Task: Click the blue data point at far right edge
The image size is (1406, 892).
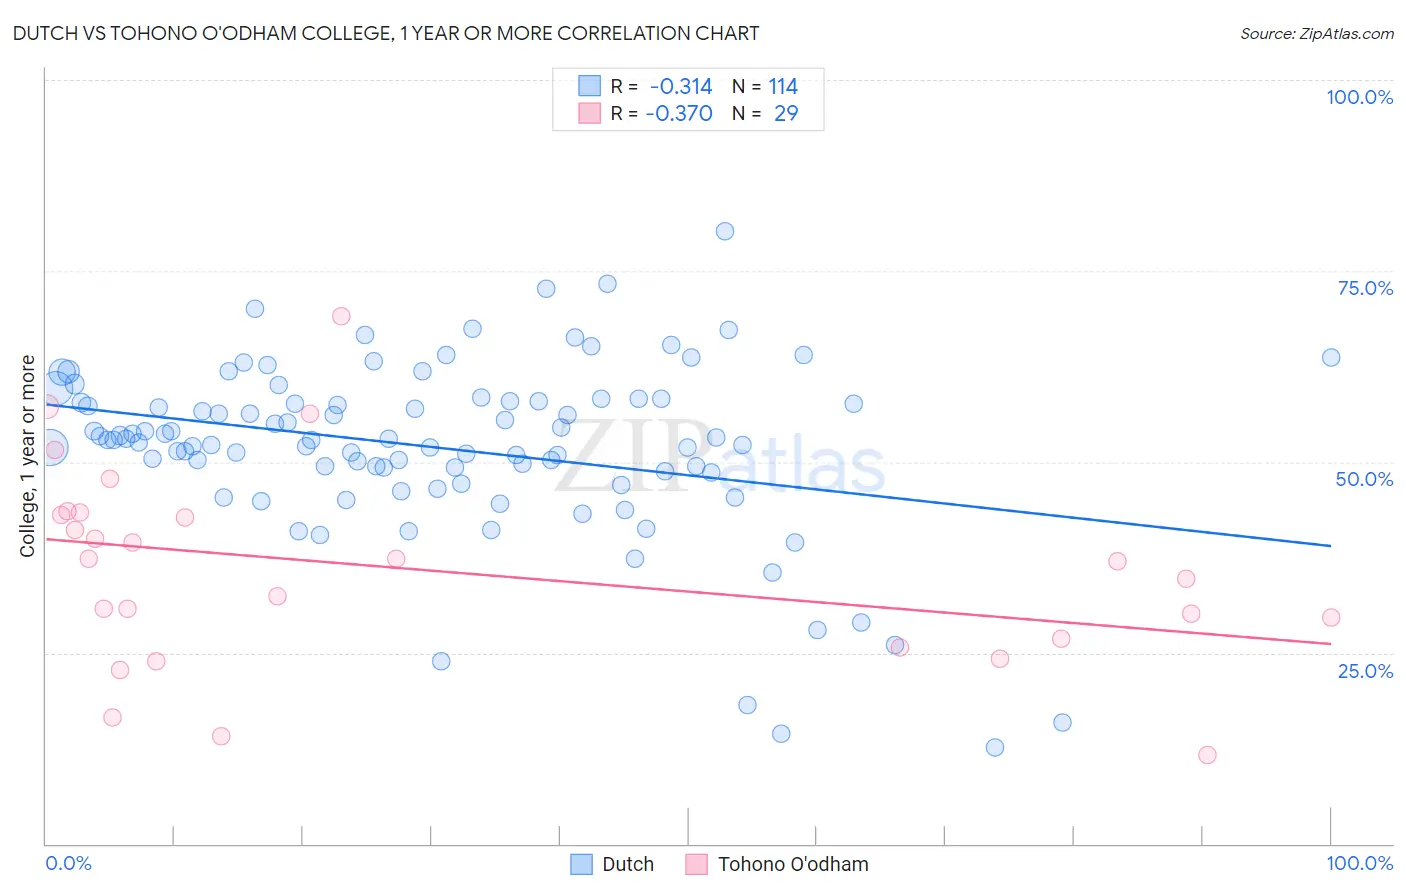Action: tap(1331, 357)
